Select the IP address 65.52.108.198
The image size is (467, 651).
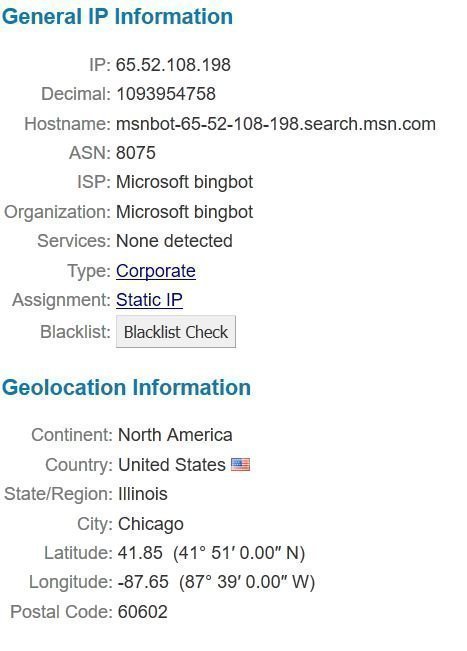pyautogui.click(x=173, y=65)
